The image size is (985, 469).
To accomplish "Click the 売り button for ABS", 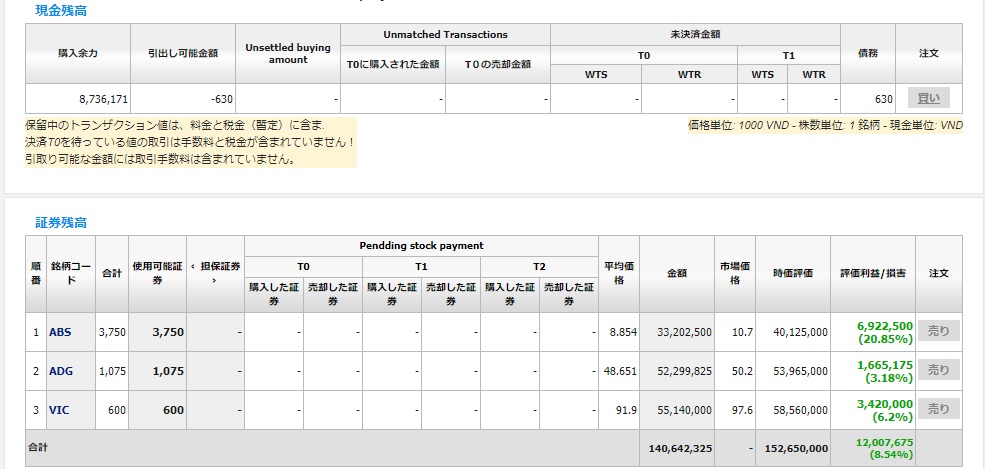I will pyautogui.click(x=938, y=331).
